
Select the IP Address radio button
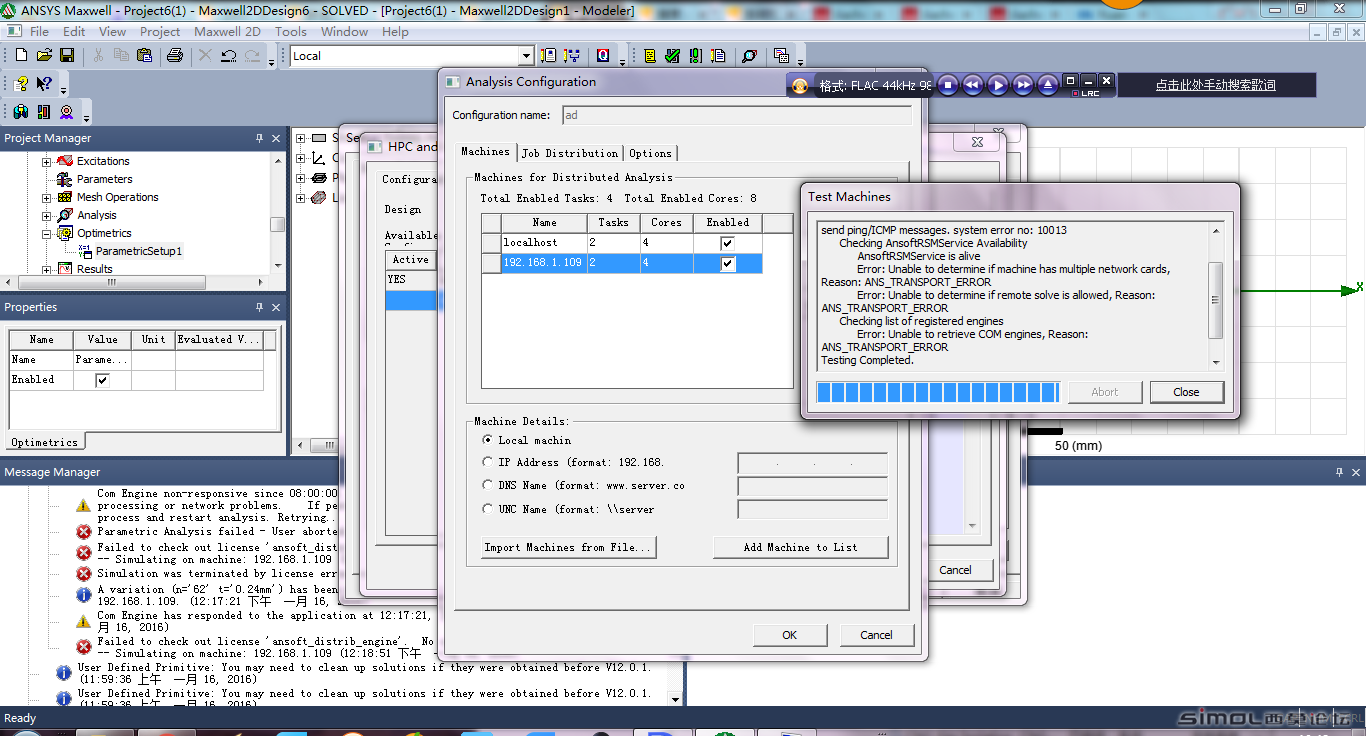click(x=488, y=462)
